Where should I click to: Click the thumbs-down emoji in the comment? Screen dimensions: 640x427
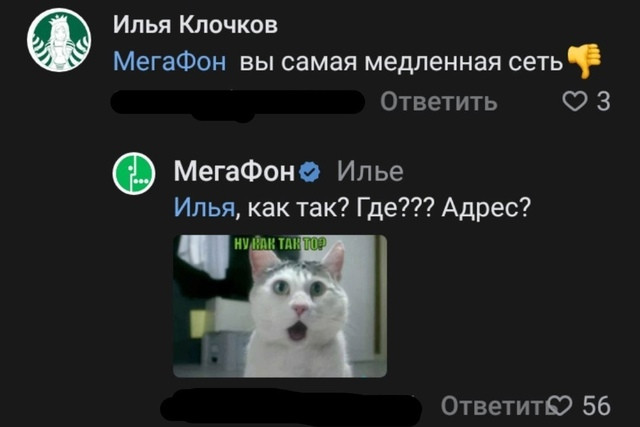coord(584,60)
